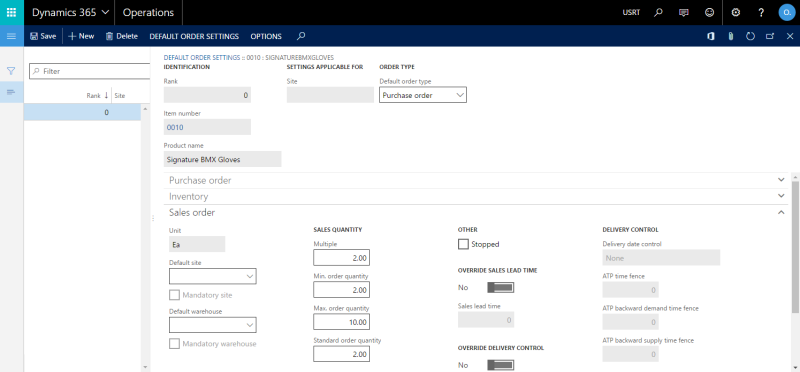This screenshot has height=372, width=800.
Task: Open the item number 0010 link
Action: point(175,128)
